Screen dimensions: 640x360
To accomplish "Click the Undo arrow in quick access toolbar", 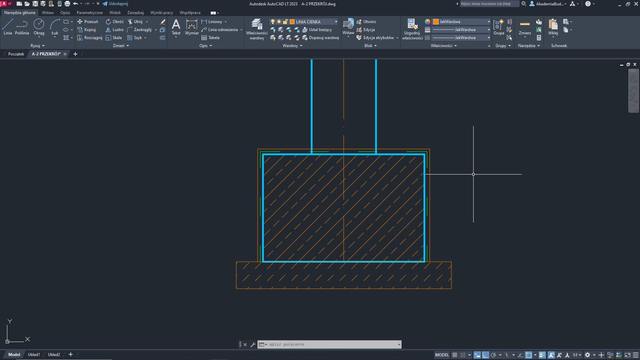I will tap(76, 4).
